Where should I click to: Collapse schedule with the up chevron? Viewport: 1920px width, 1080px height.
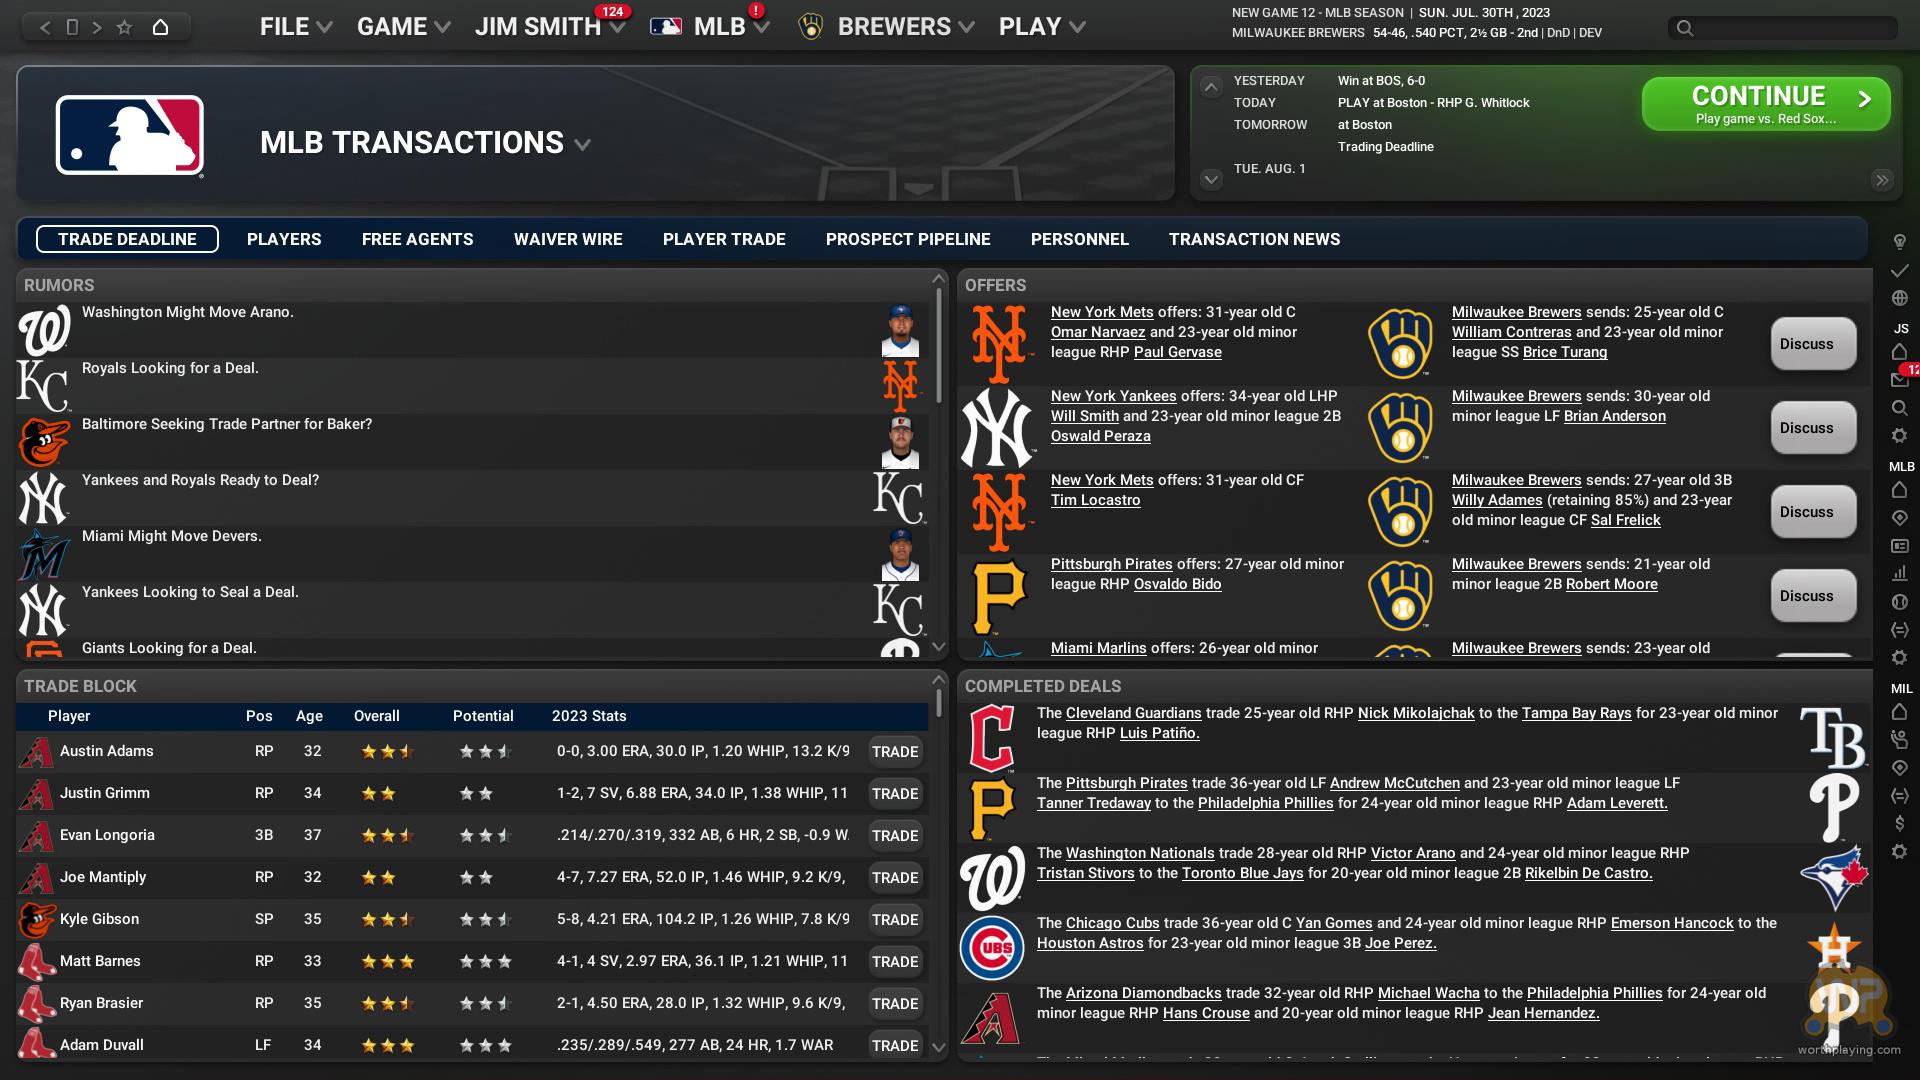(1211, 87)
